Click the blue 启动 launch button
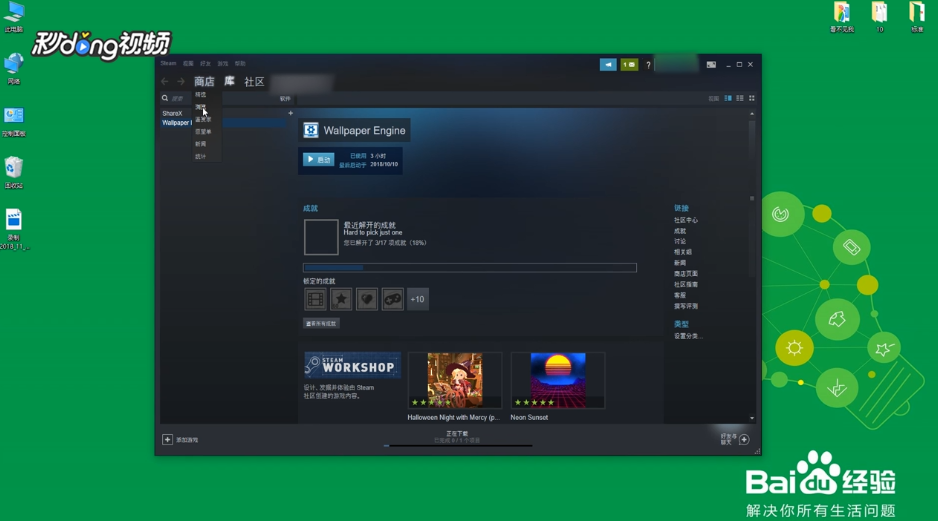 318,160
